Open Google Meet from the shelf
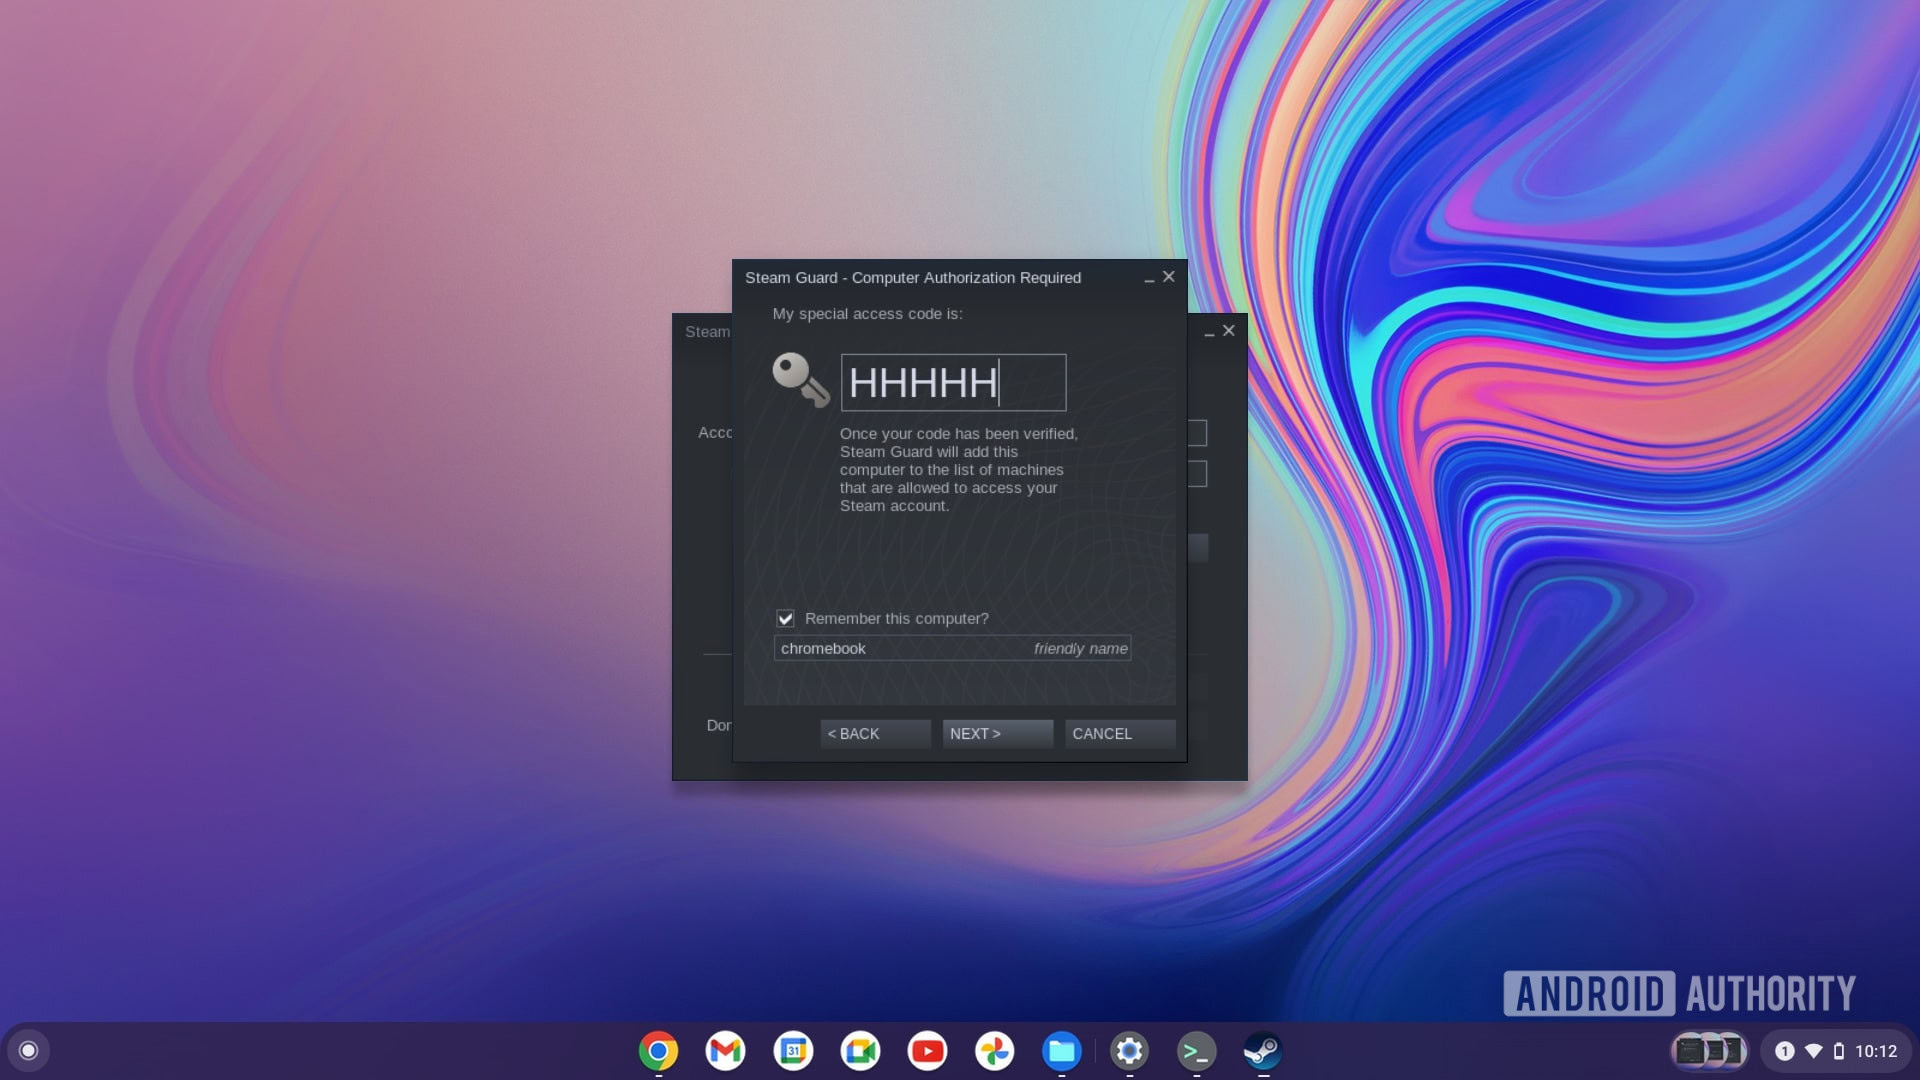 860,1051
